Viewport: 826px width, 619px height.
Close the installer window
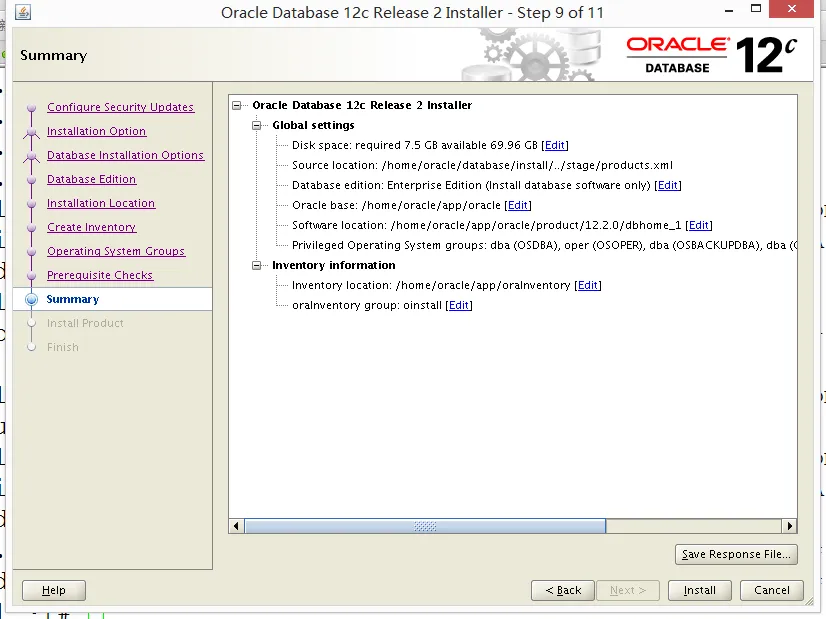tap(792, 9)
